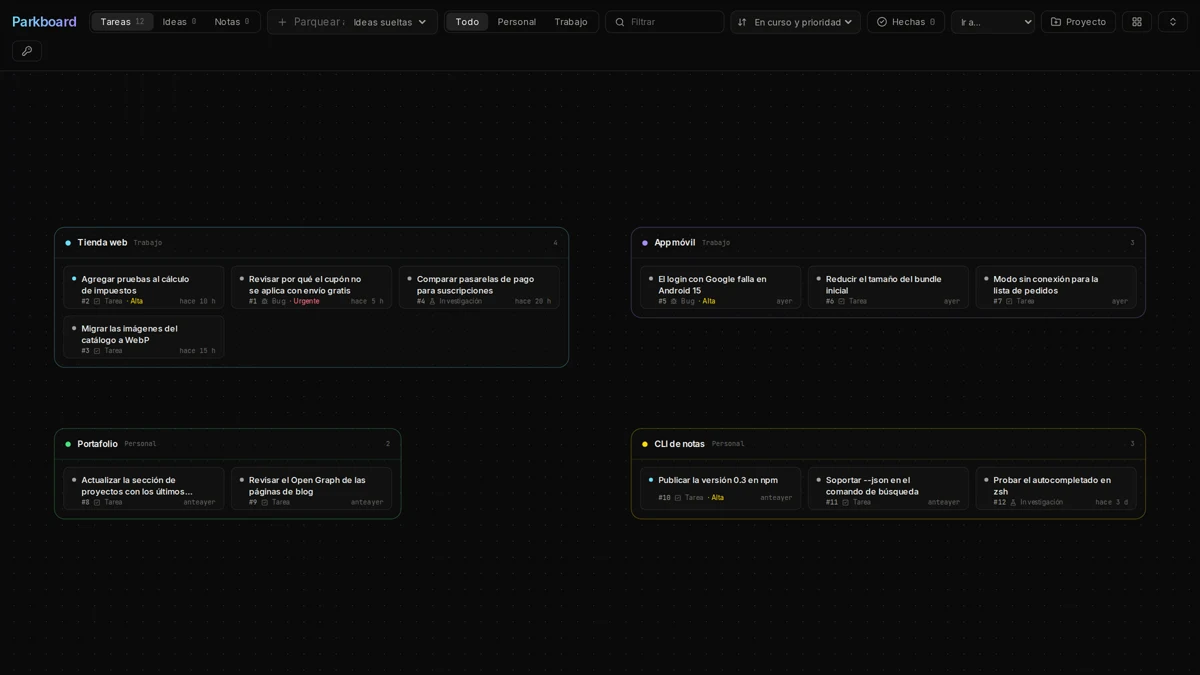Click the purple dot next to App móvil
1200x675 pixels.
(645, 243)
